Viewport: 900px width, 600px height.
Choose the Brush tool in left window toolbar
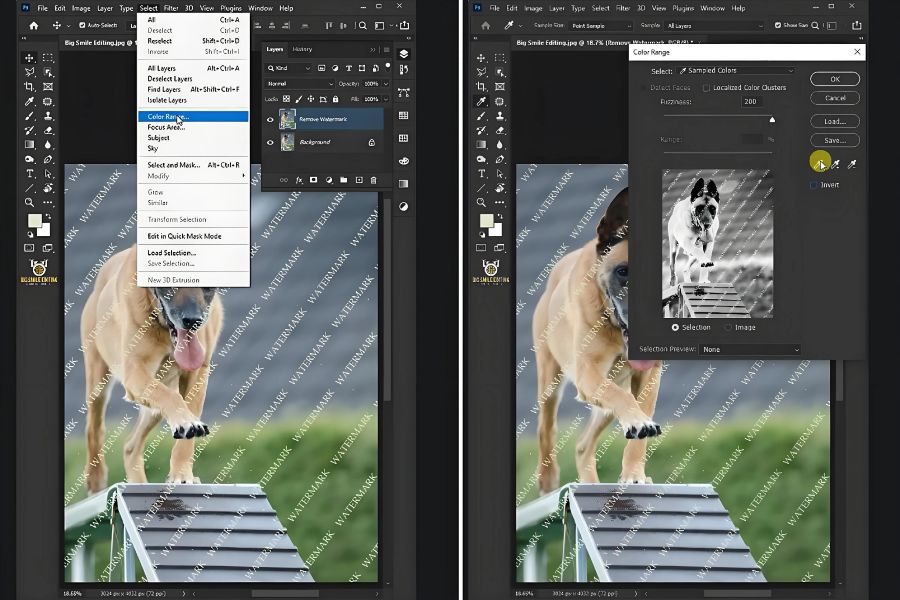(29, 116)
